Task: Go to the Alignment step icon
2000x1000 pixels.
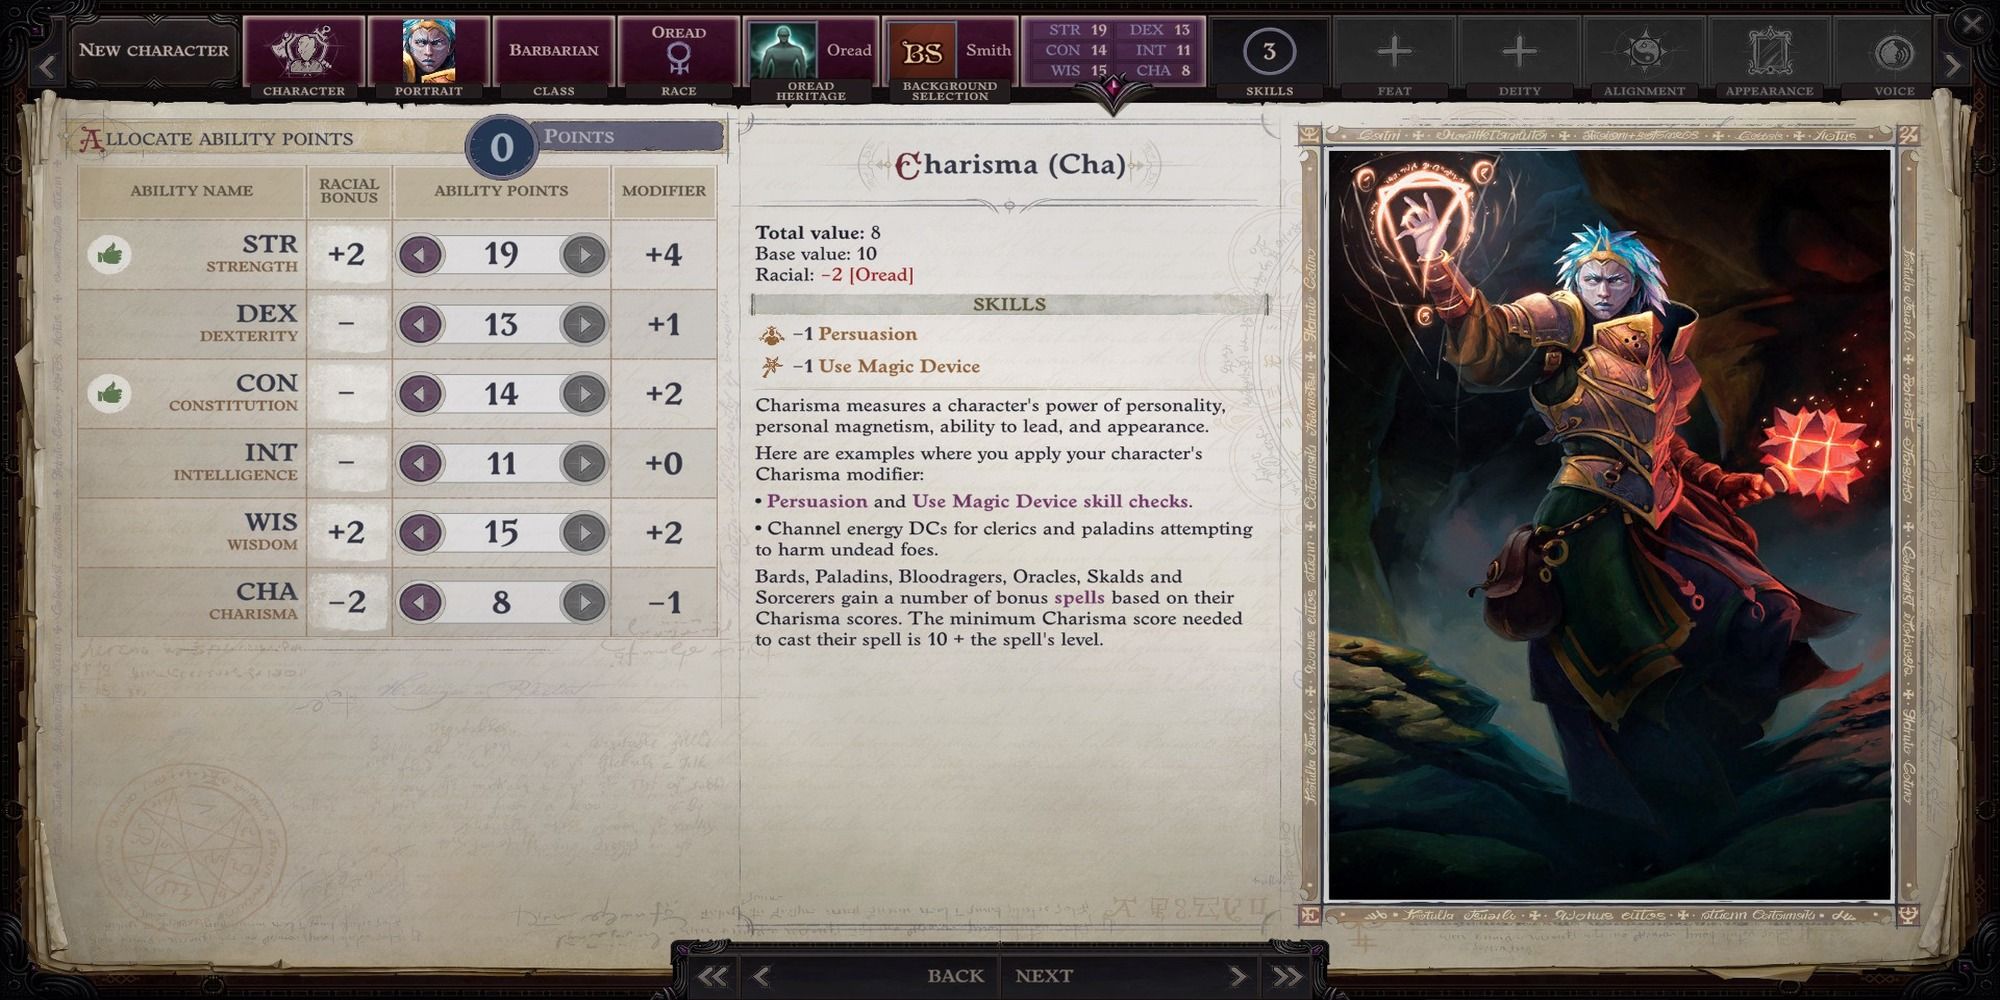Action: 1644,52
